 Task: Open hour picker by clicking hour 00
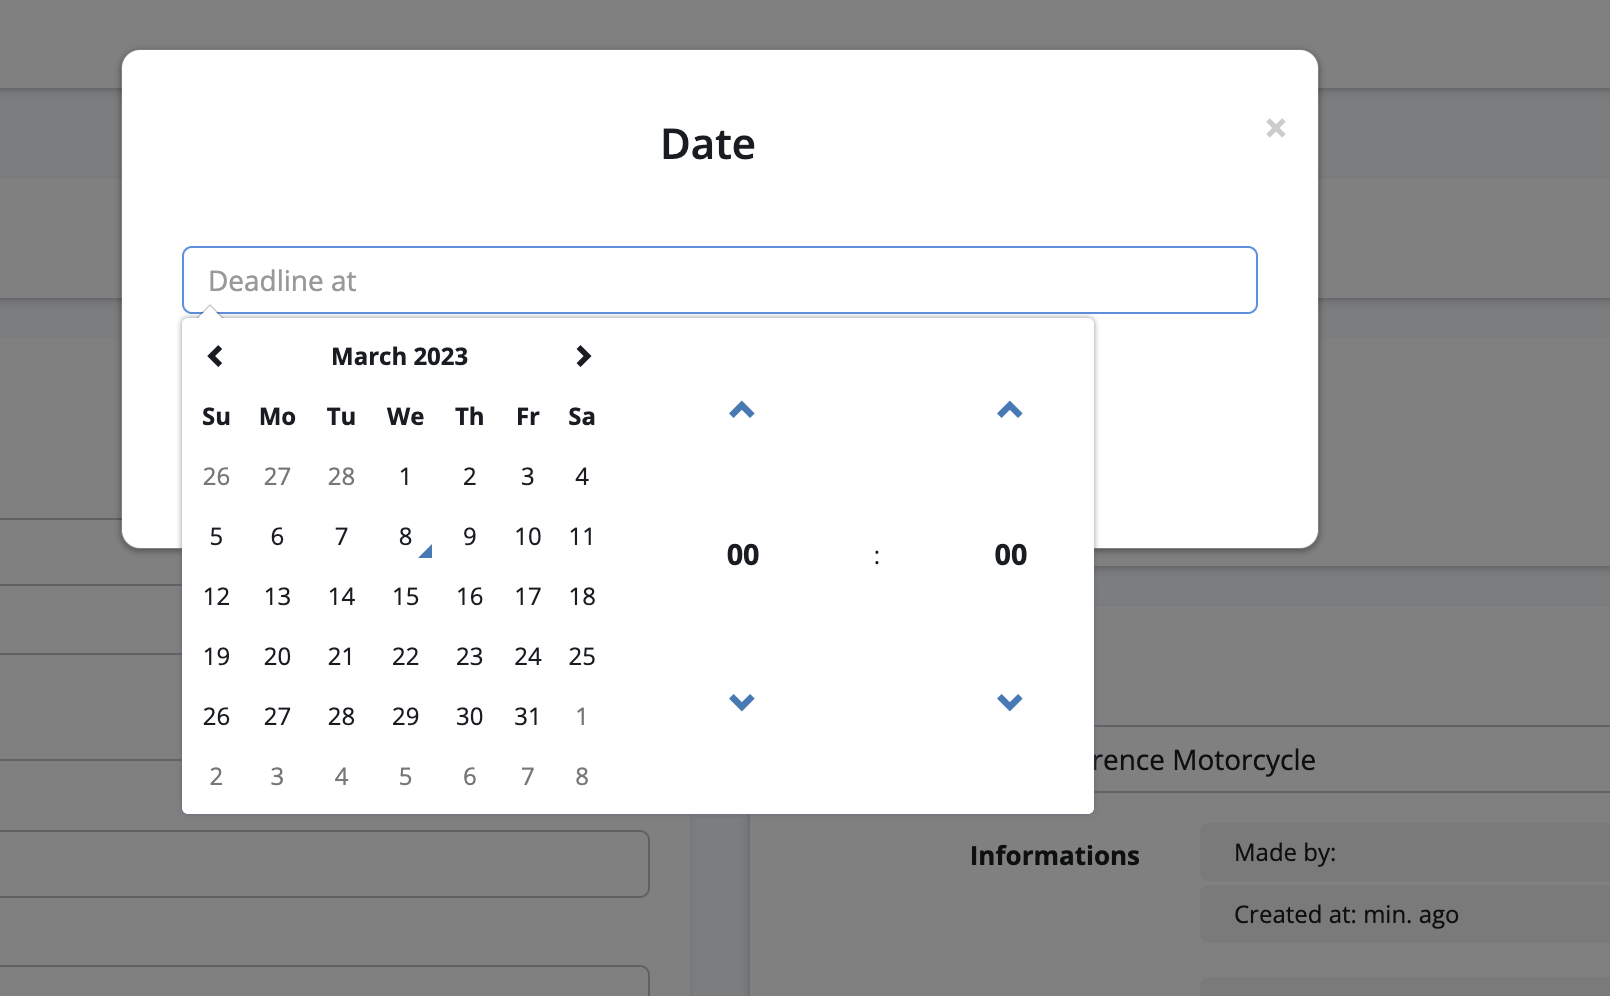pyautogui.click(x=743, y=555)
